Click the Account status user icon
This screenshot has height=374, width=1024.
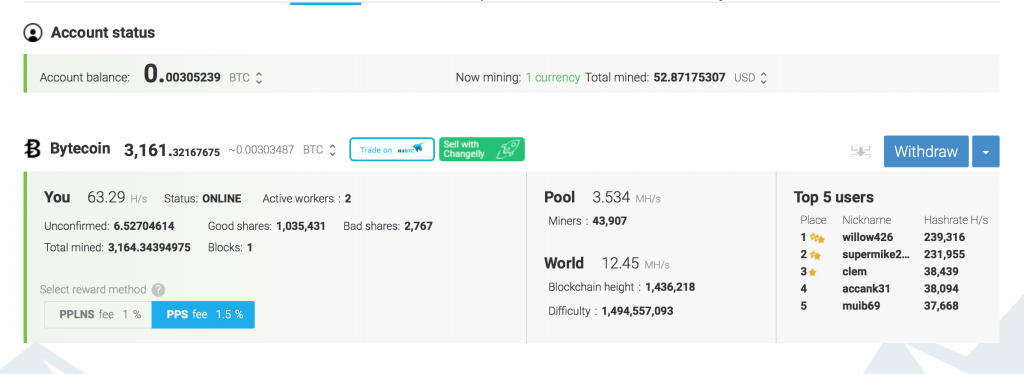point(33,33)
